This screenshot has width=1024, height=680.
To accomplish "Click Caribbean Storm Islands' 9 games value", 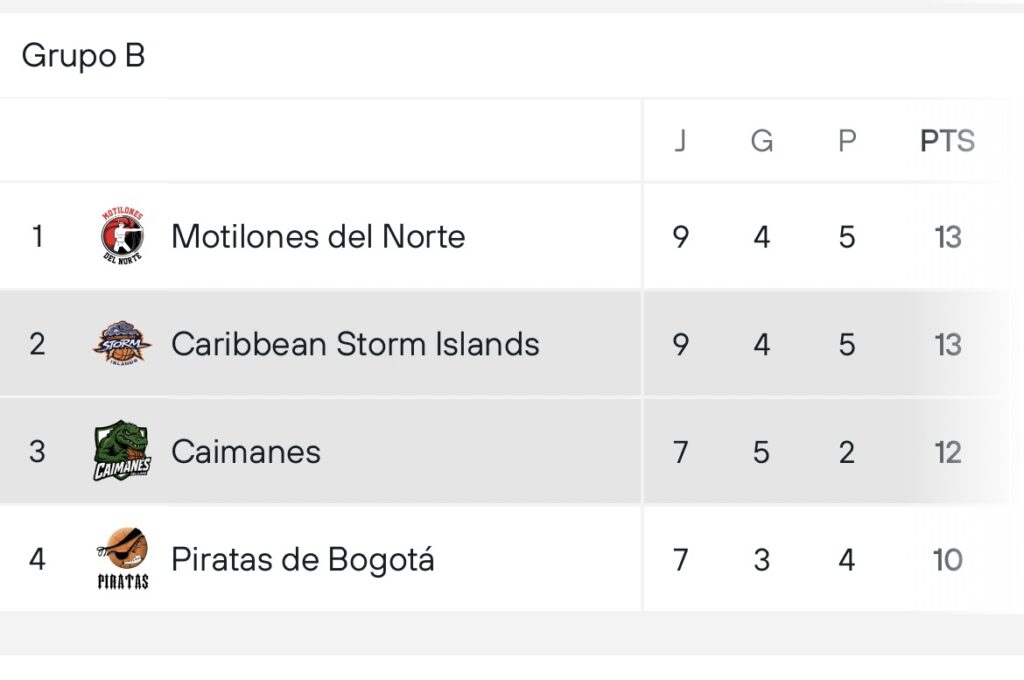I will 681,344.
